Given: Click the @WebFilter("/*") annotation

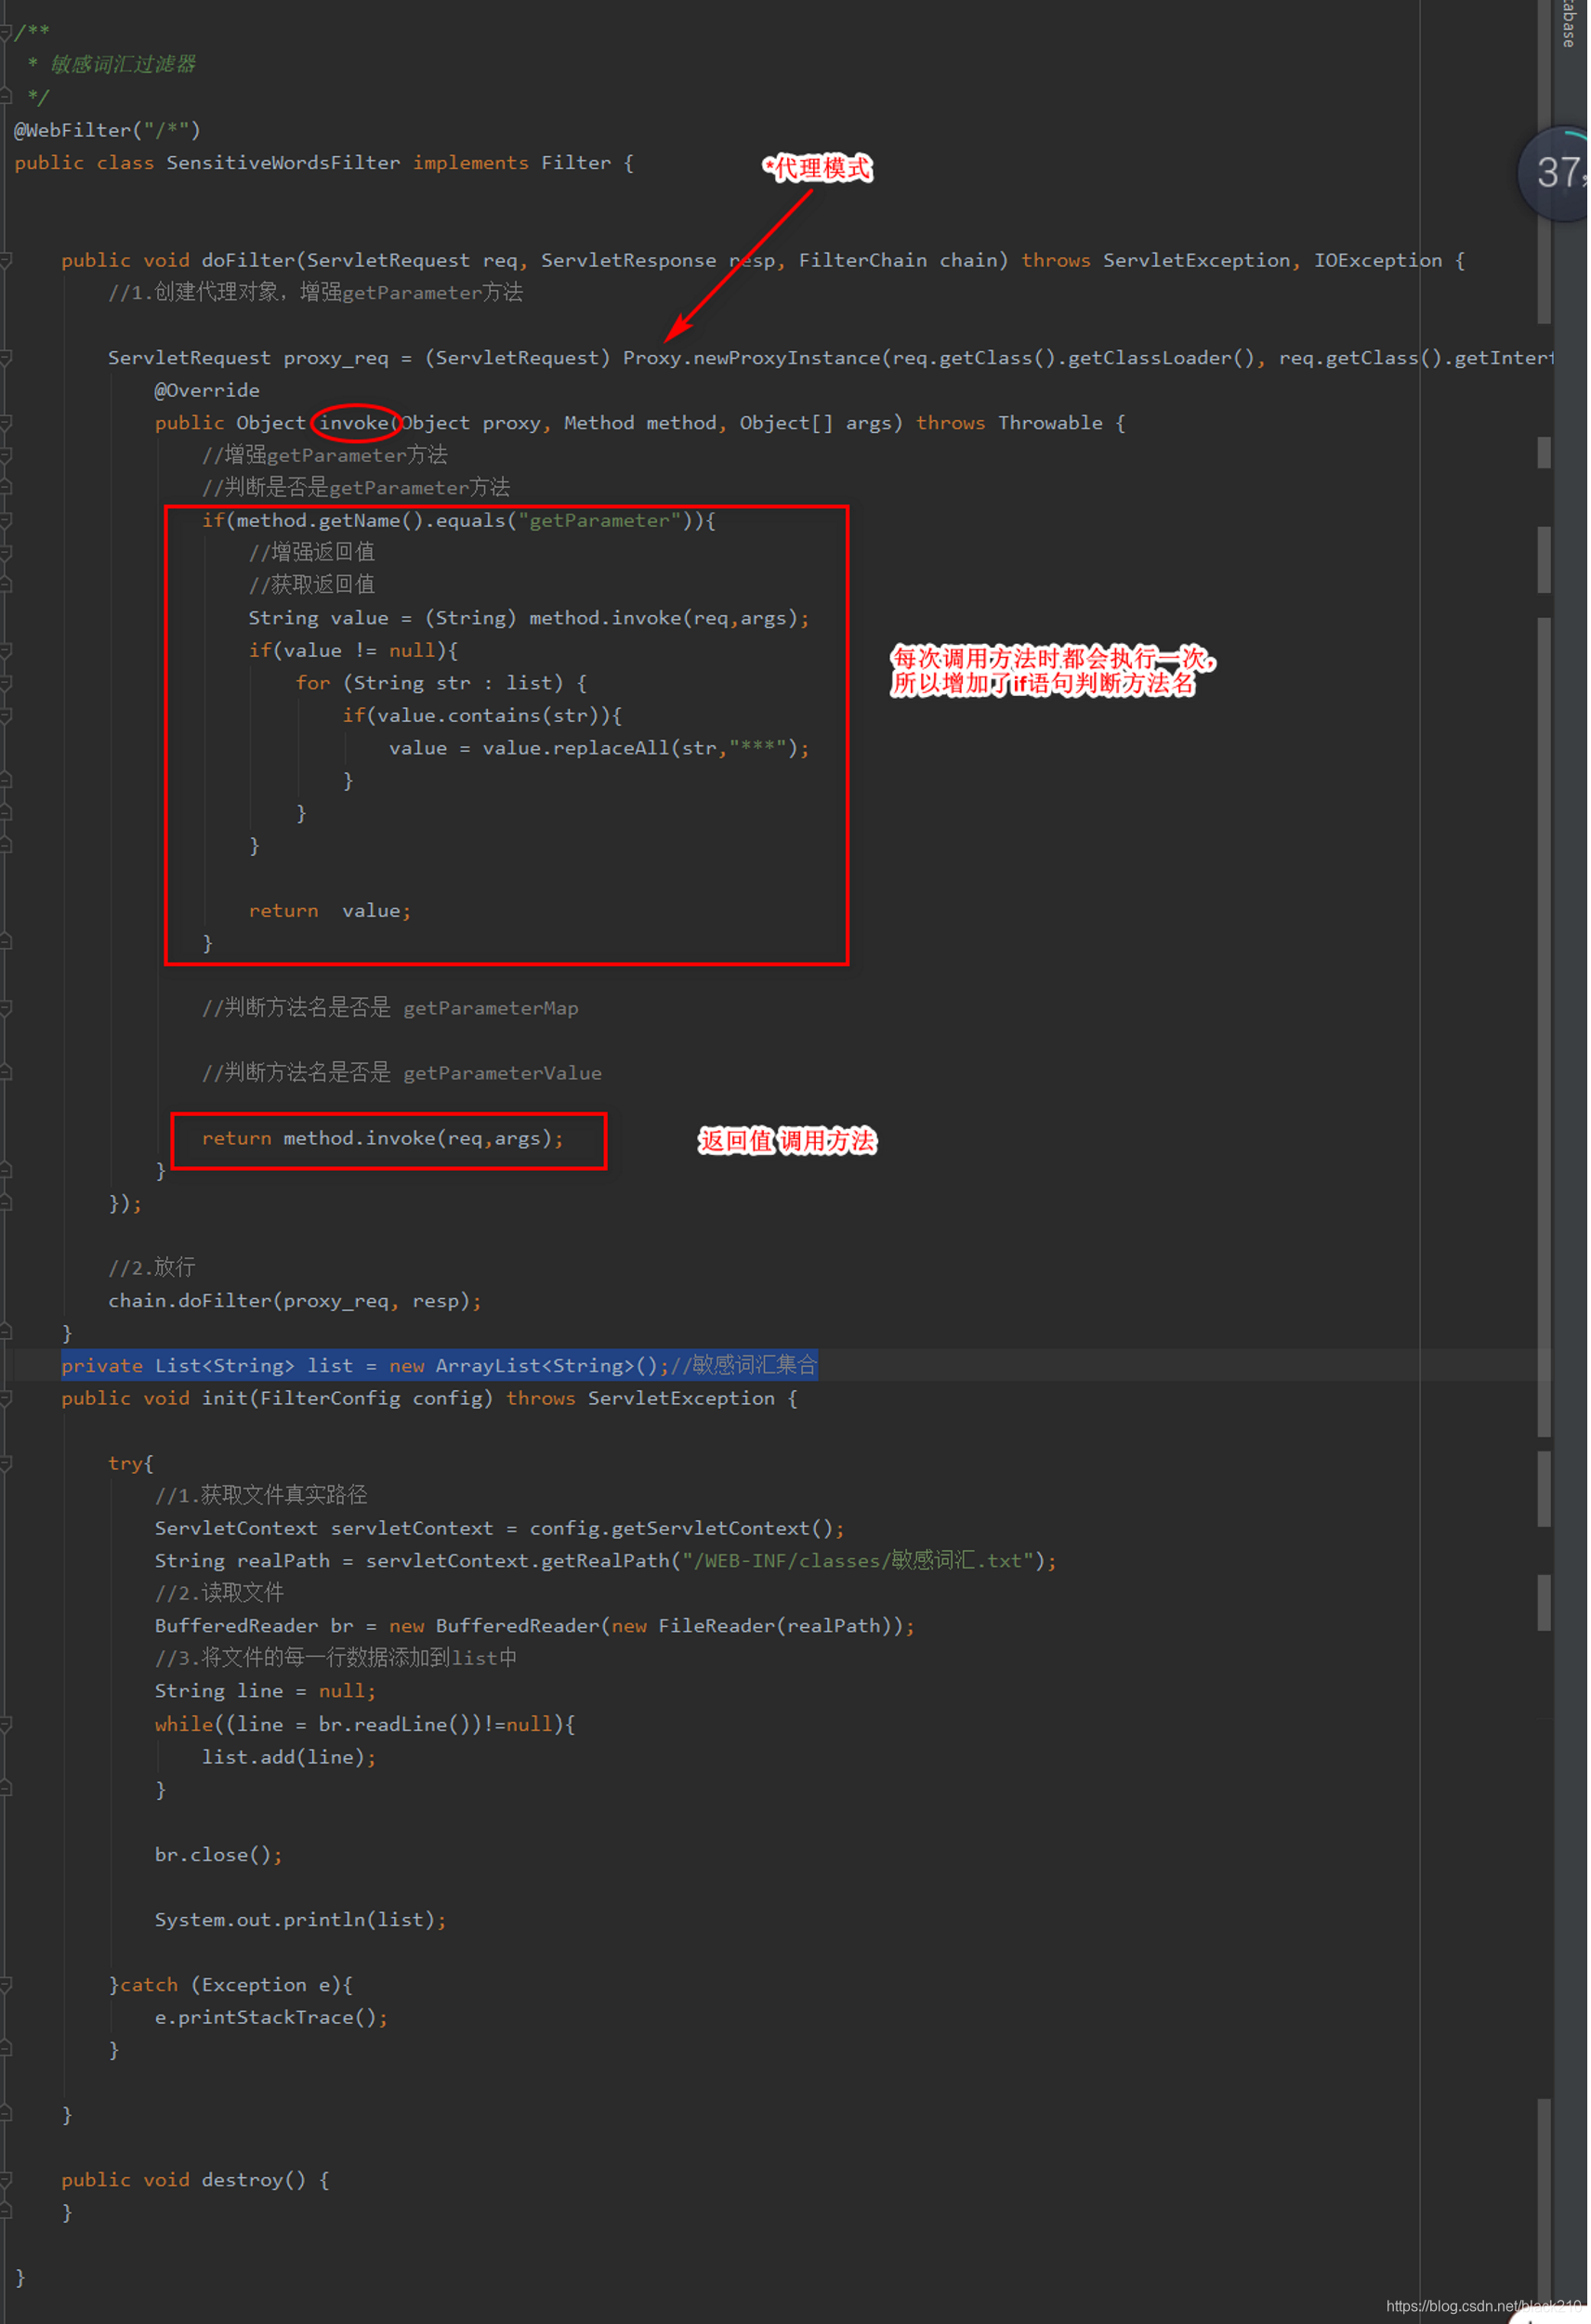Looking at the screenshot, I should point(107,130).
